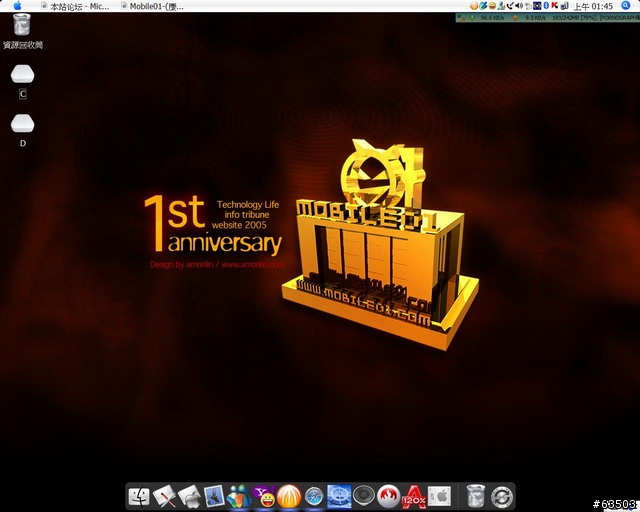Click the Safari compass icon in dock
Image resolution: width=640 pixels, height=512 pixels.
(x=314, y=495)
